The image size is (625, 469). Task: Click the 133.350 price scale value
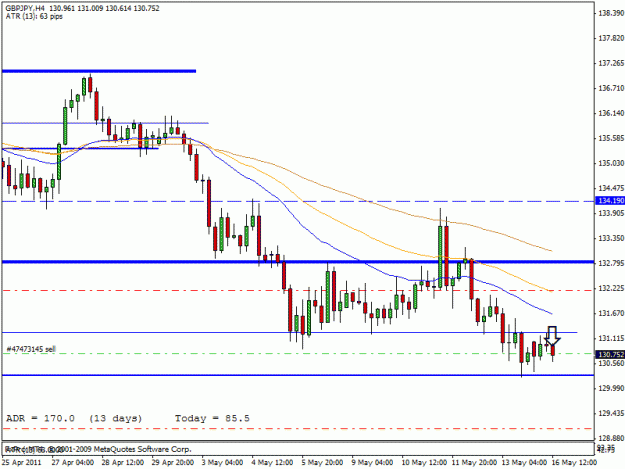[x=611, y=238]
